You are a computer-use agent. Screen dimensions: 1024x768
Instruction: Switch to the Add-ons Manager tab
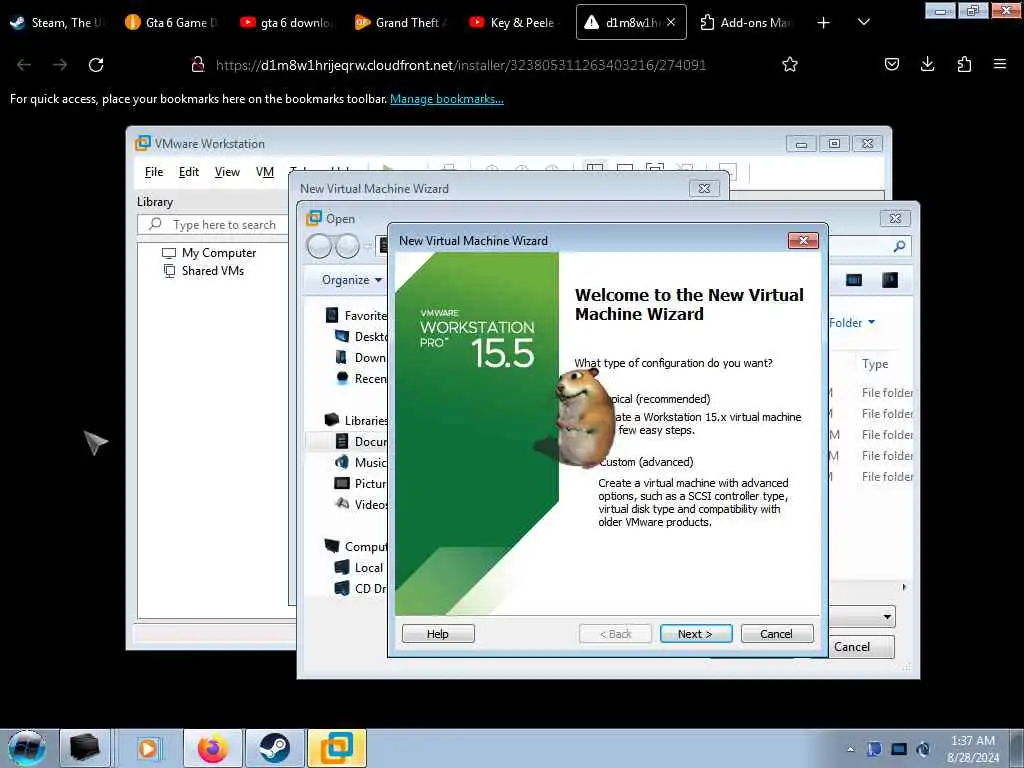click(x=746, y=23)
